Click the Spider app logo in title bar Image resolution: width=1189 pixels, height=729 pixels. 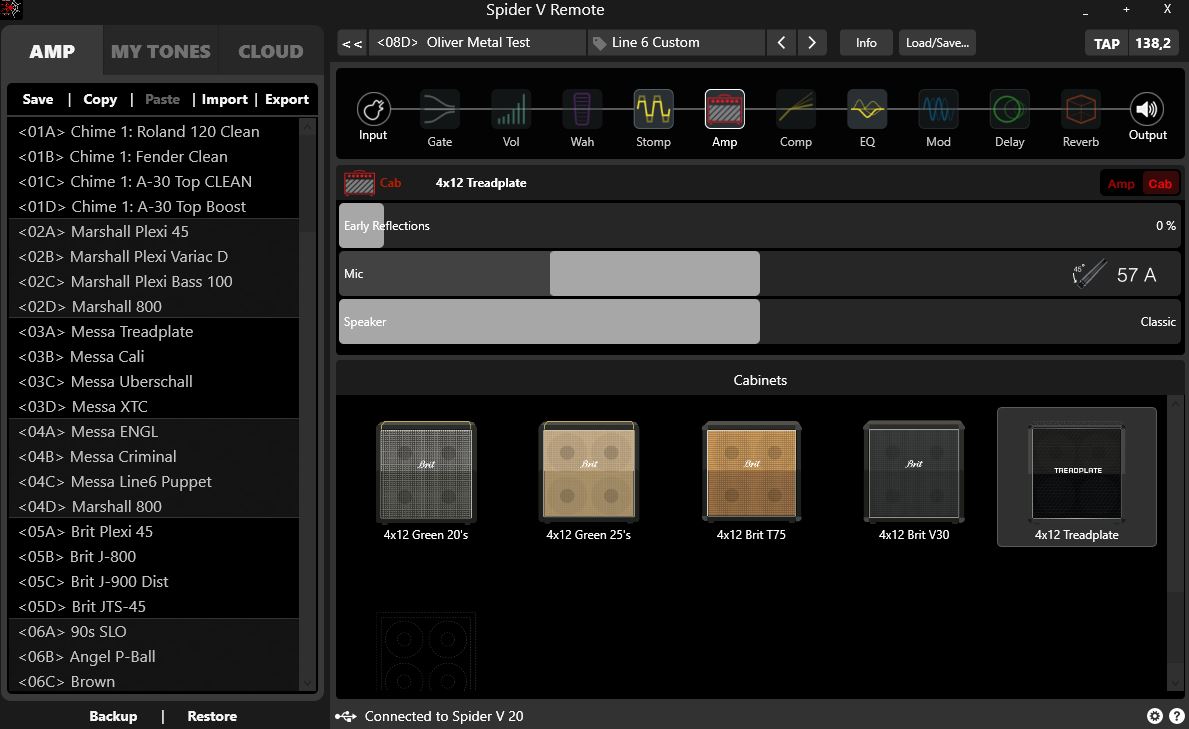pyautogui.click(x=11, y=10)
